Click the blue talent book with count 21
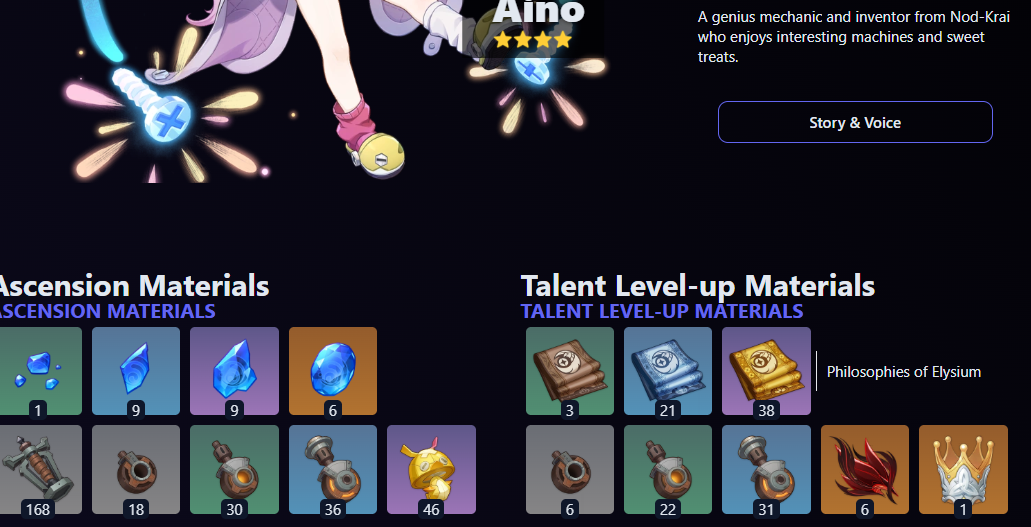The image size is (1031, 527). click(668, 371)
